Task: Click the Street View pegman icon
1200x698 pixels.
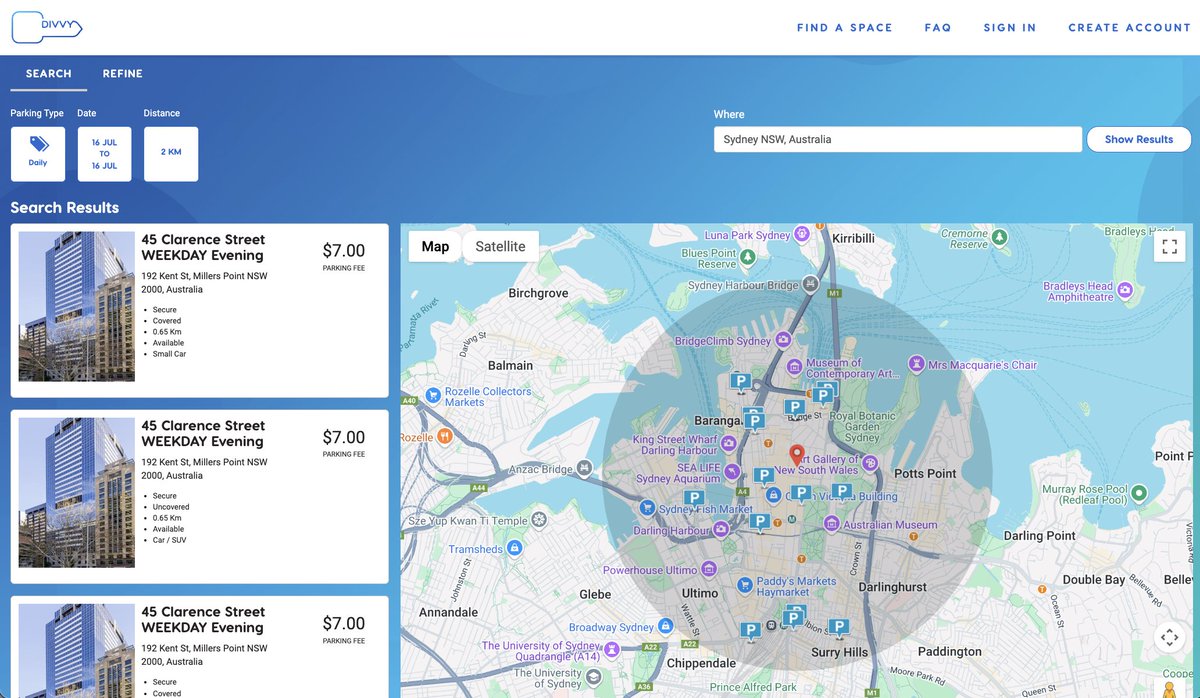Action: click(x=1169, y=688)
